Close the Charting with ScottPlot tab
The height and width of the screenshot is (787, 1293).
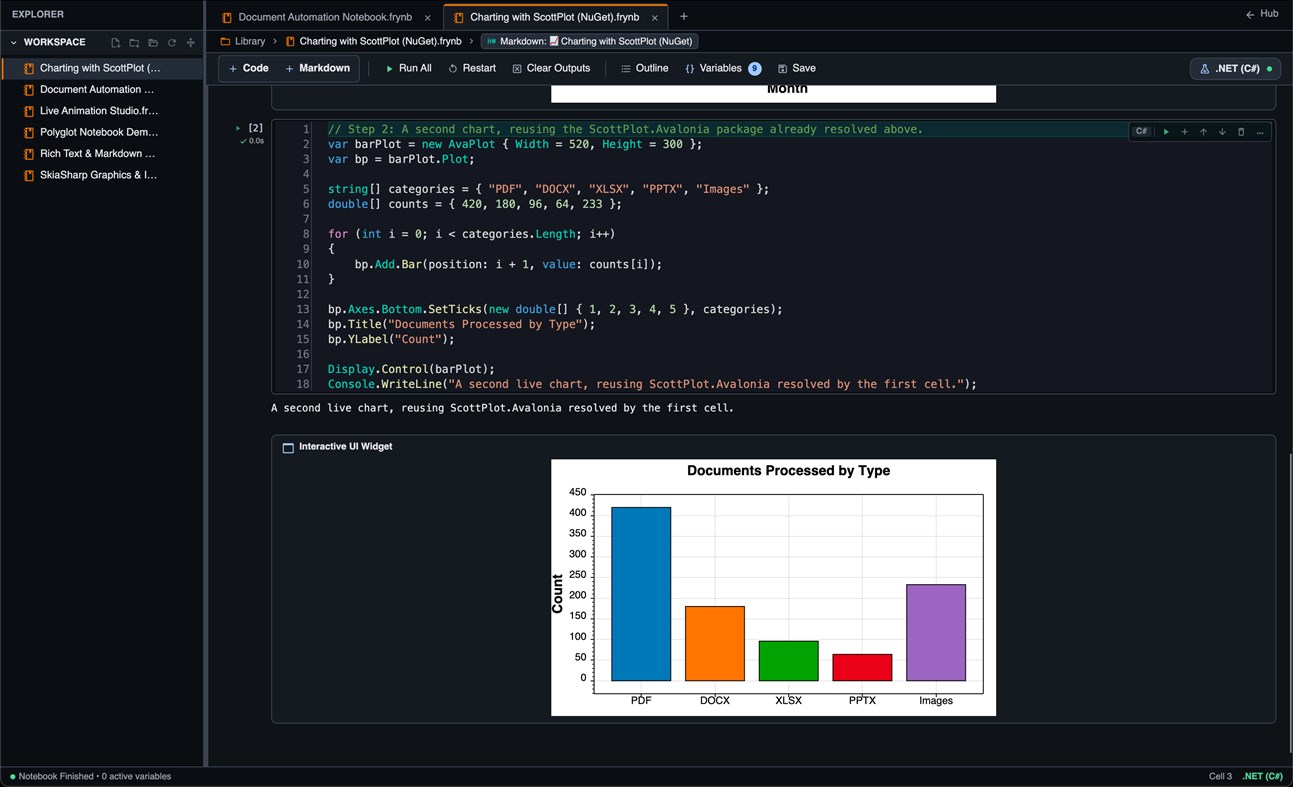tap(655, 18)
